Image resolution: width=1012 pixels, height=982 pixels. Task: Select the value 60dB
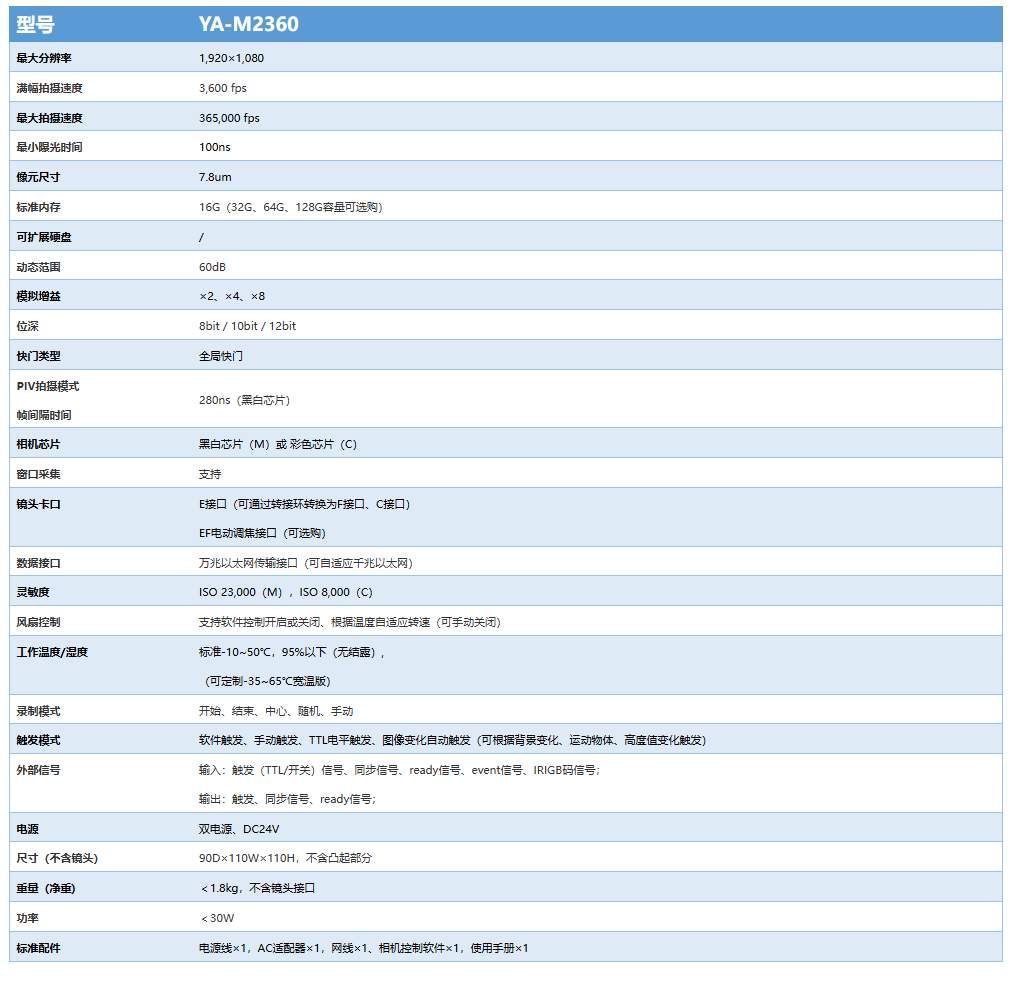212,267
